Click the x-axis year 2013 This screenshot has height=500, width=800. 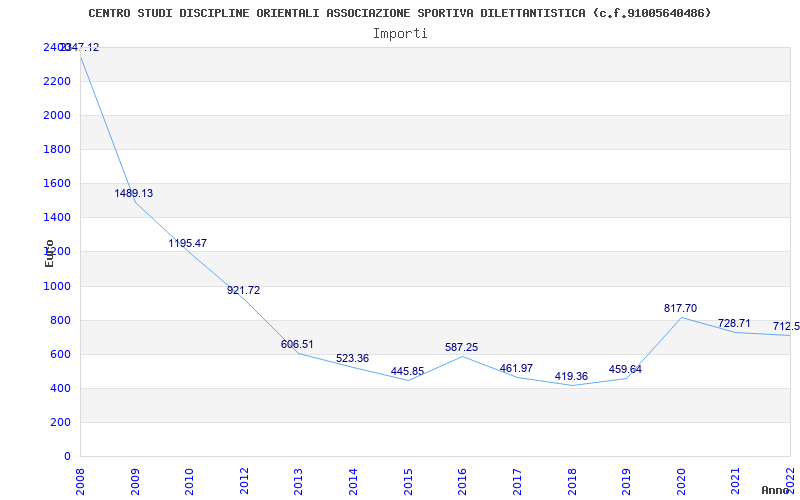click(x=298, y=481)
